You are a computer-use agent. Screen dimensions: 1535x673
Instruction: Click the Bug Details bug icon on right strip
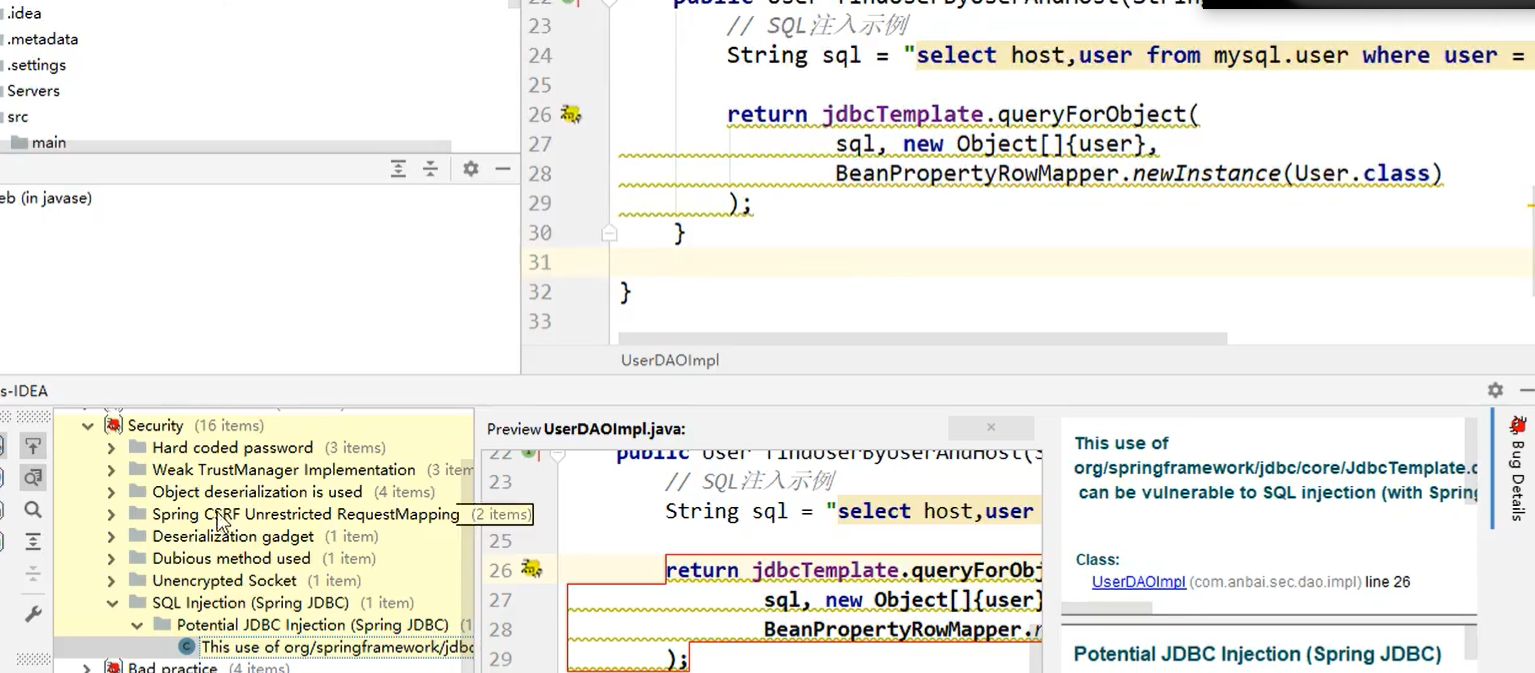(1518, 426)
